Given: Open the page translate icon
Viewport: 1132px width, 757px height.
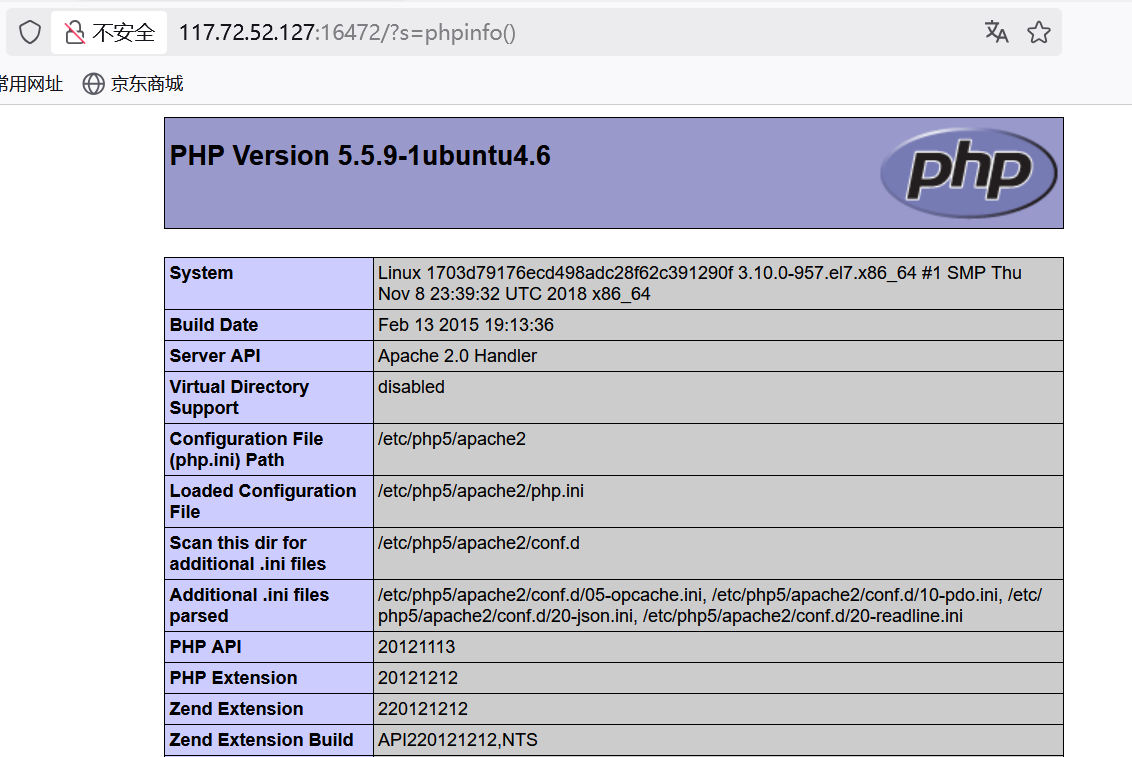Looking at the screenshot, I should pyautogui.click(x=996, y=31).
